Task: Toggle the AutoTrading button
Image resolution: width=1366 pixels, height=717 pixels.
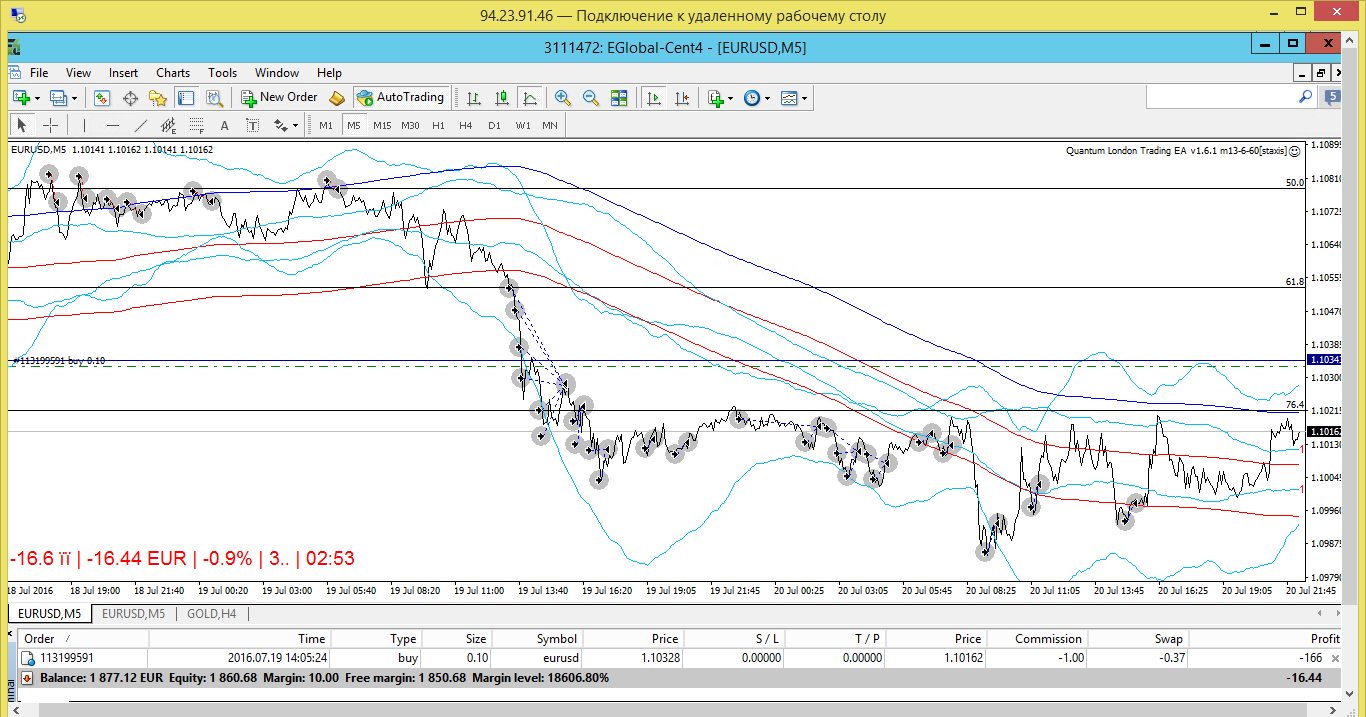Action: point(400,98)
